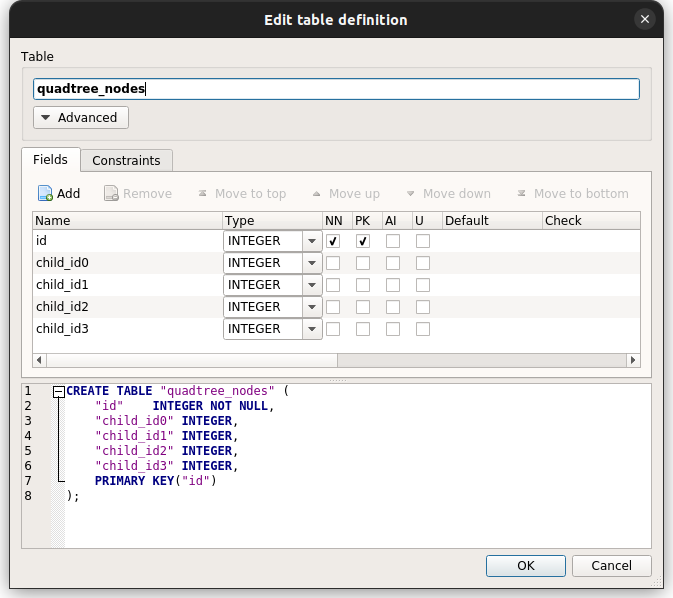Enable U checkbox for id field
Image resolution: width=673 pixels, height=598 pixels.
coord(423,241)
